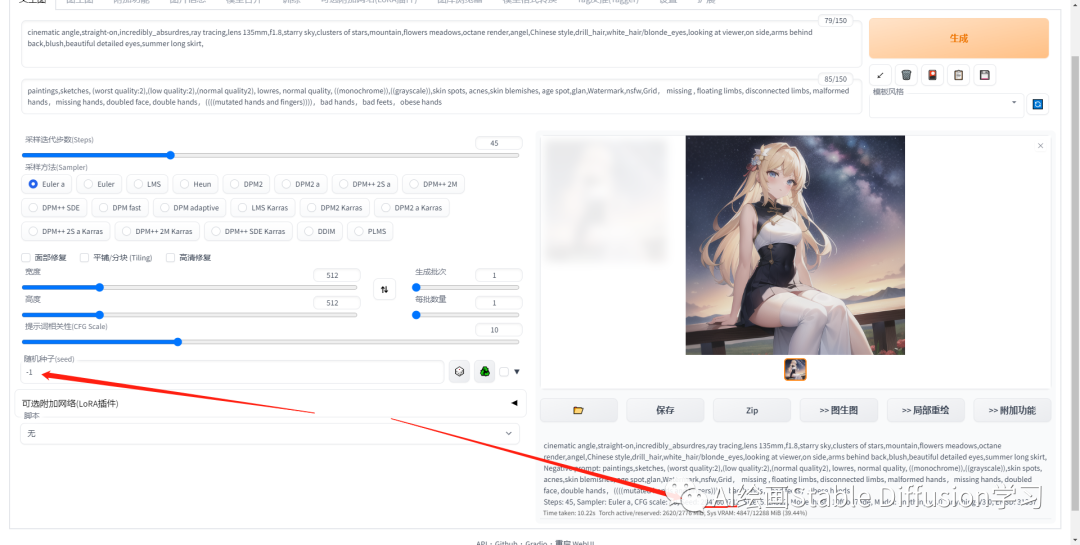This screenshot has height=545, width=1080.
Task: Click into the positive prompt text box
Action: tap(442, 44)
